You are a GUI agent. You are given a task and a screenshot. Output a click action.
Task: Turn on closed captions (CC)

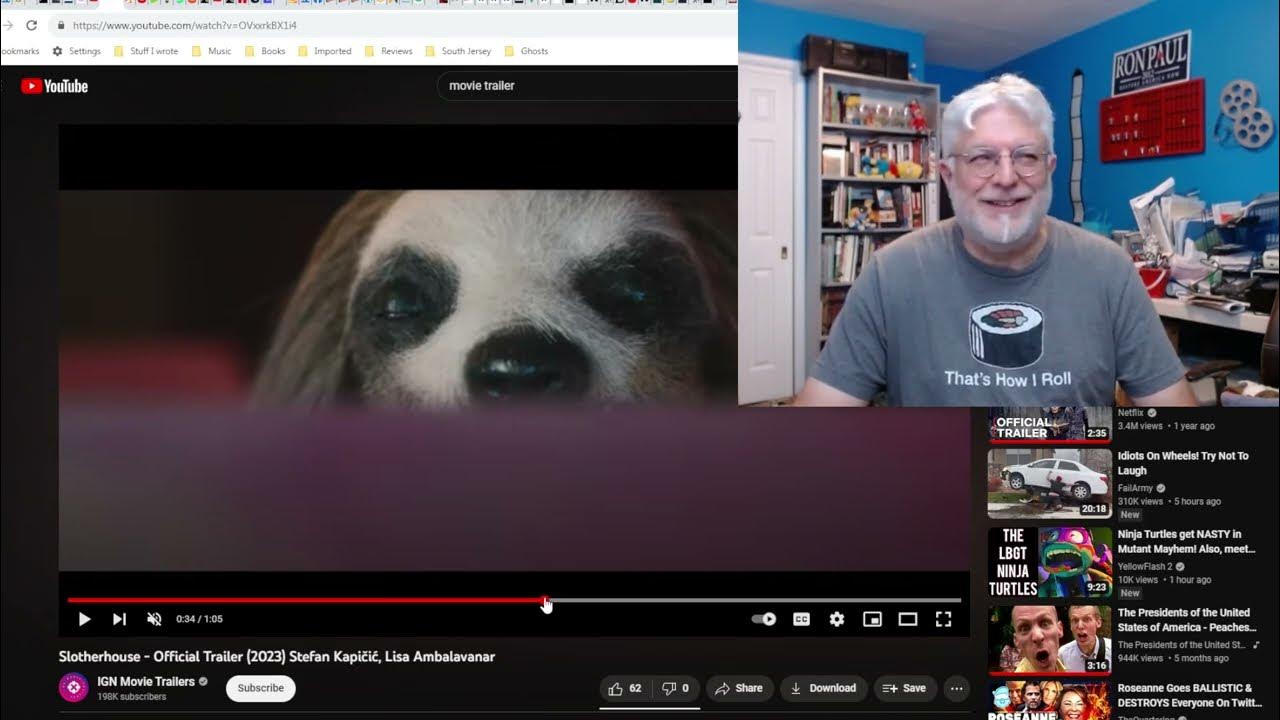click(801, 619)
